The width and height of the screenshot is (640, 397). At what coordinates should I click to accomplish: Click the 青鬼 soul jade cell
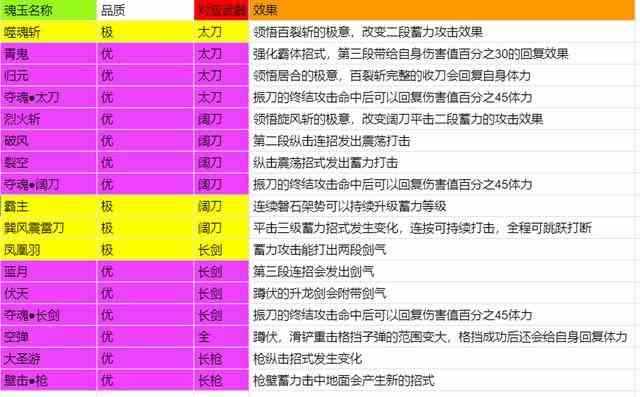click(x=48, y=54)
